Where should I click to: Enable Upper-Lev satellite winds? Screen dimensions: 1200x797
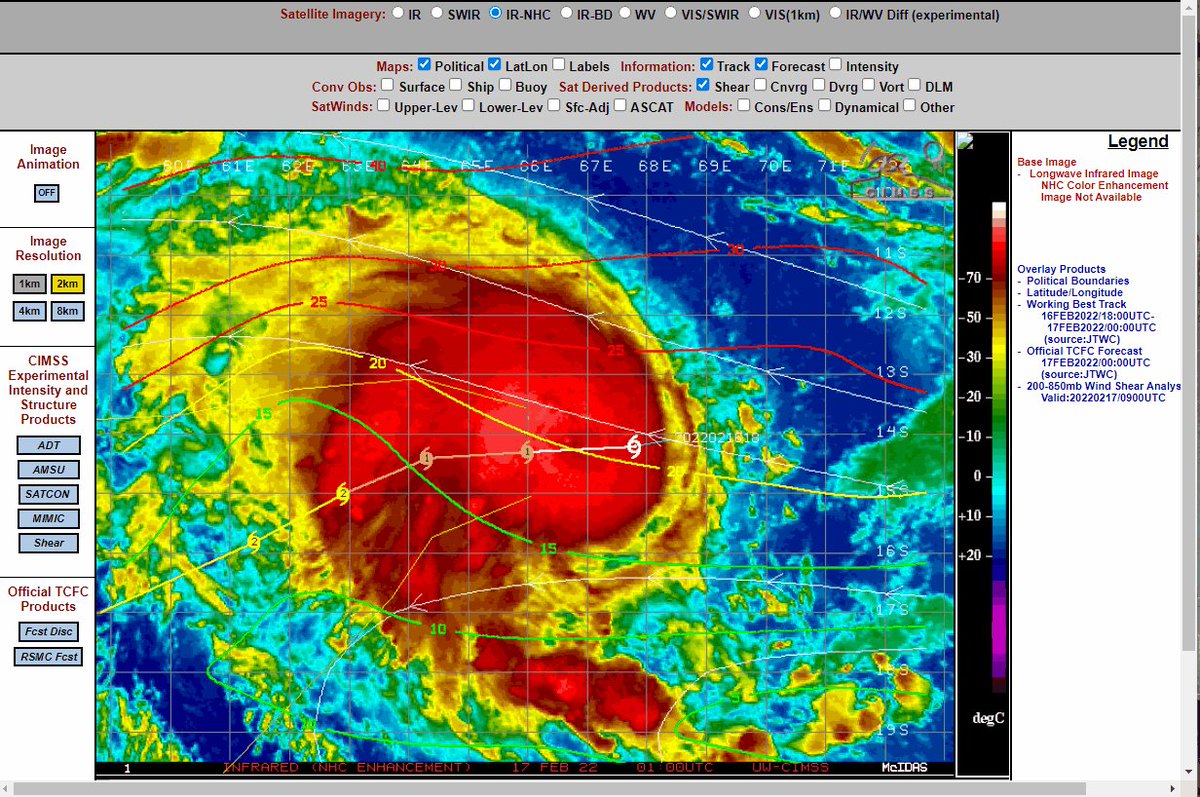click(x=383, y=105)
